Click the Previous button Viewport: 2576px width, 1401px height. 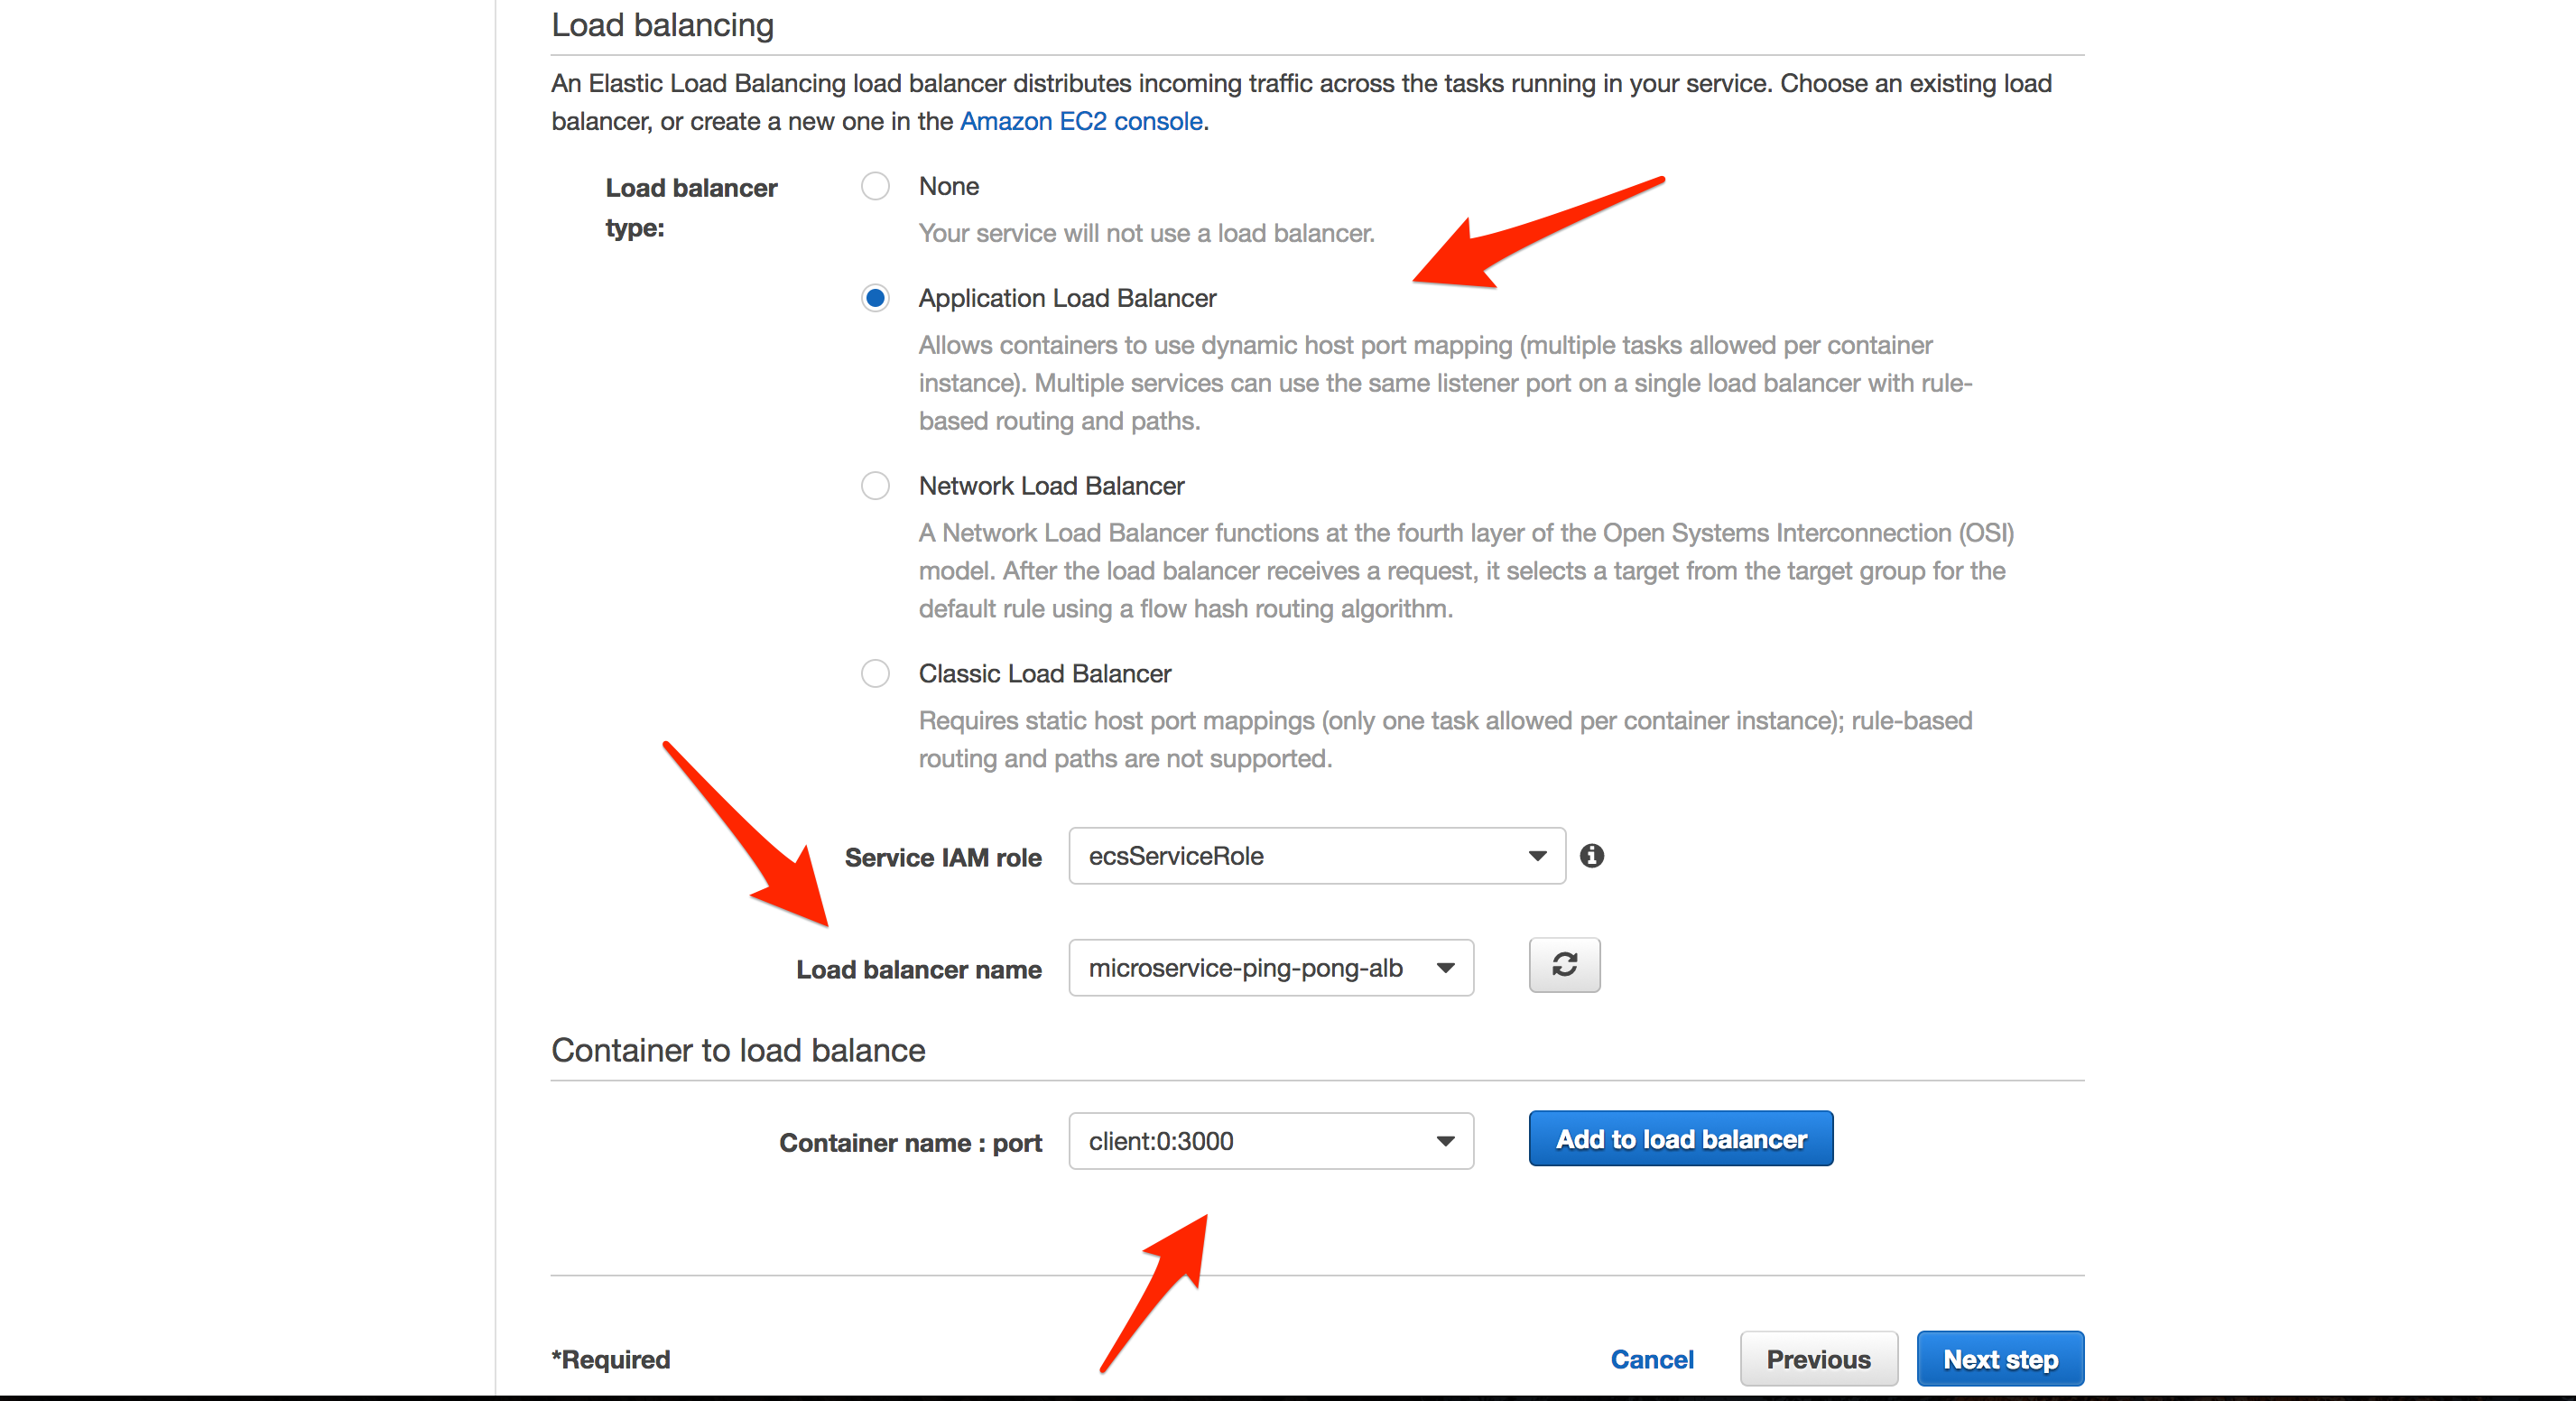click(1818, 1358)
